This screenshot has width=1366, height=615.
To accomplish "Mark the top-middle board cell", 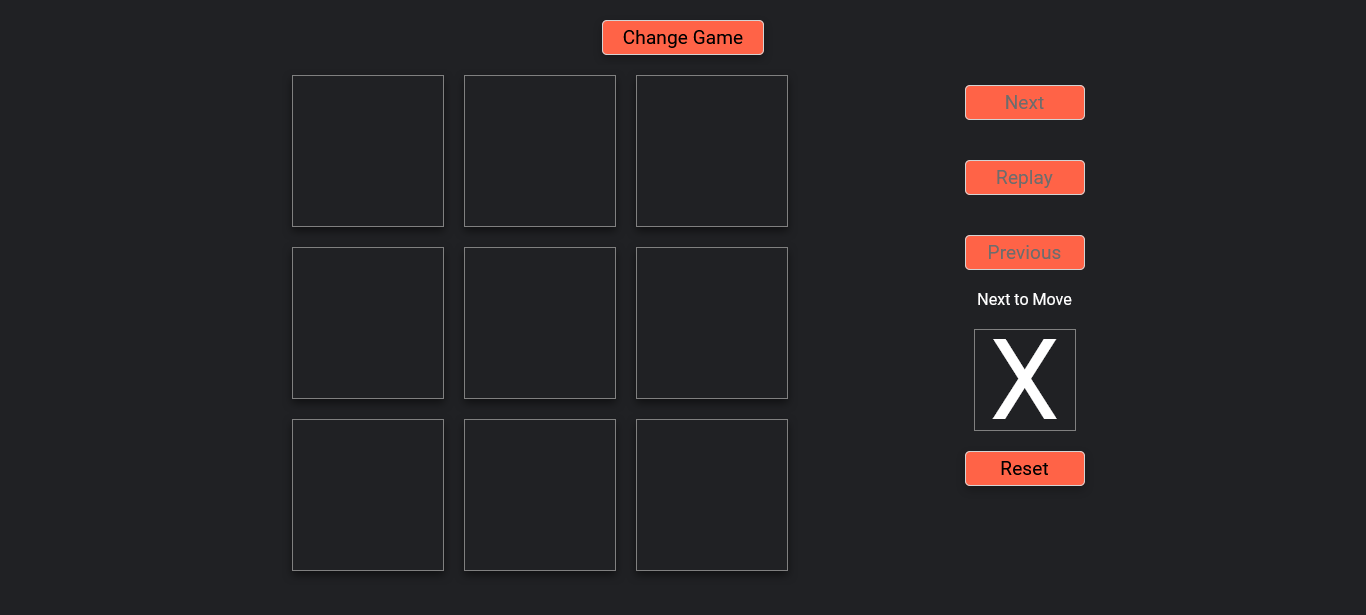I will (540, 151).
